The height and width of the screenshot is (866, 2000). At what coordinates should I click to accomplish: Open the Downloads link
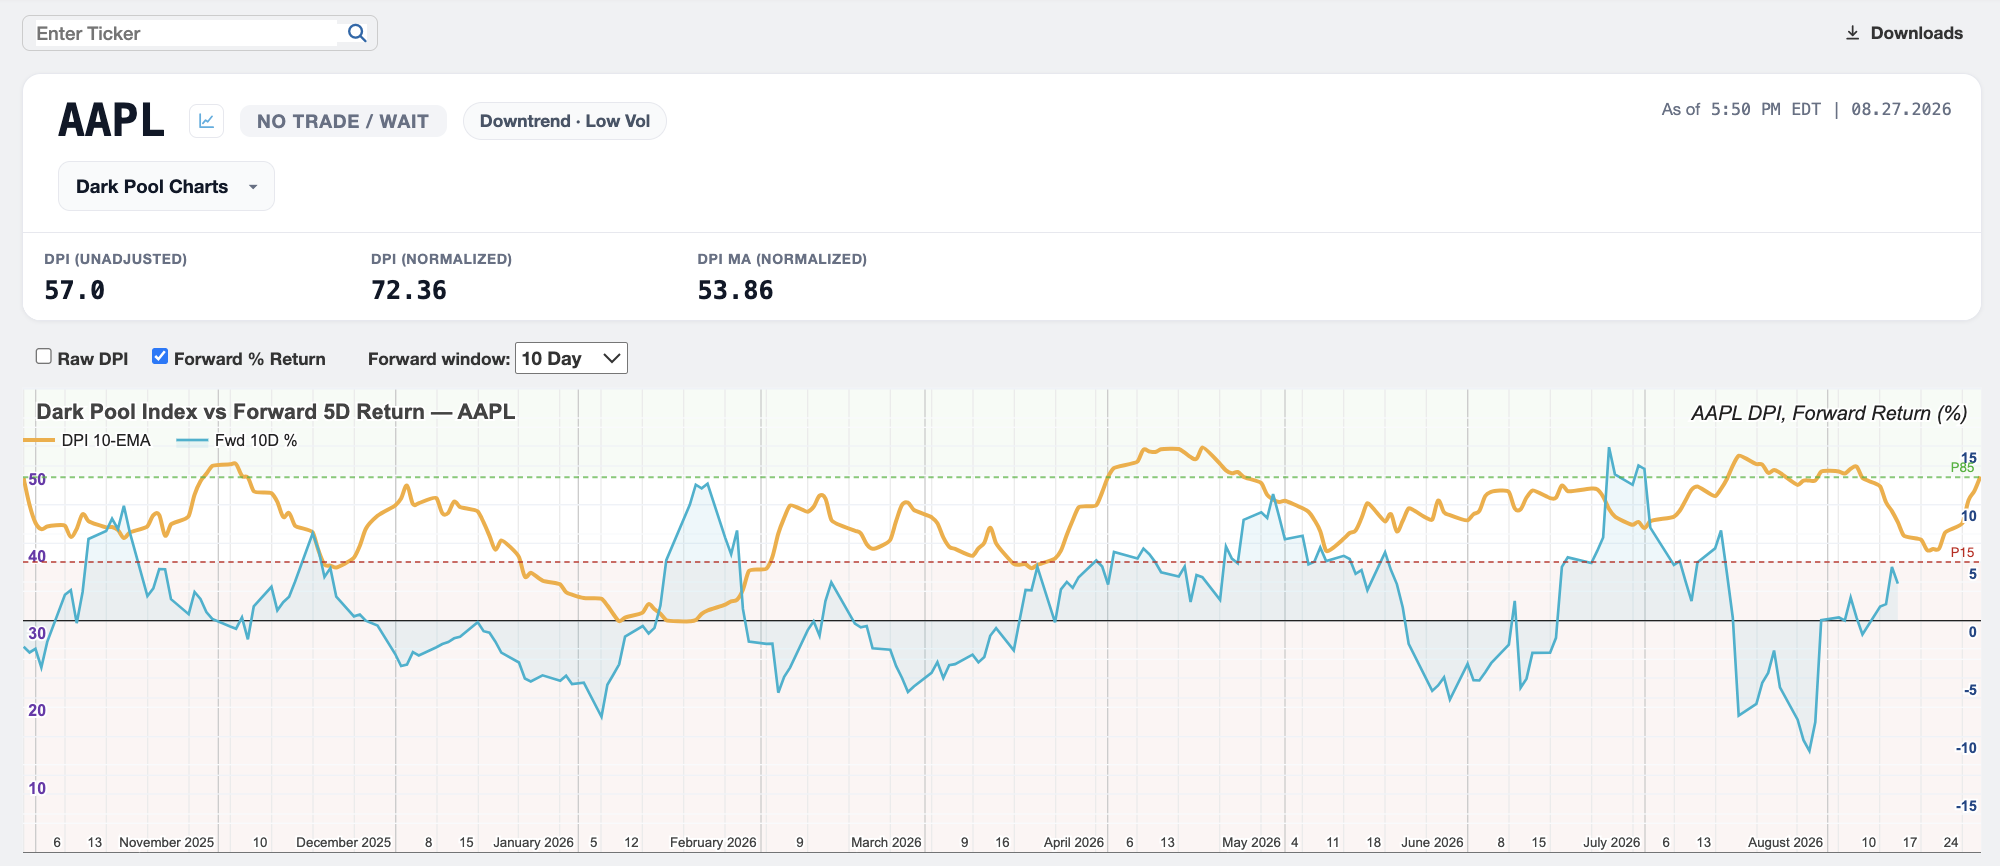click(x=1904, y=33)
